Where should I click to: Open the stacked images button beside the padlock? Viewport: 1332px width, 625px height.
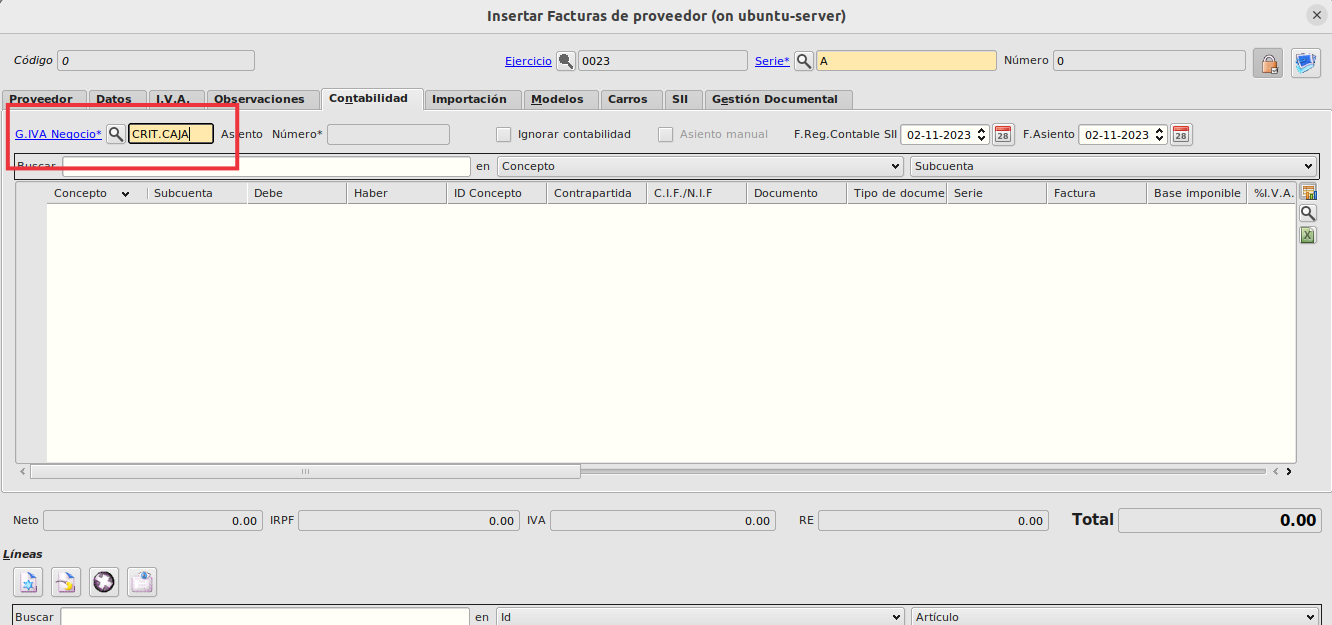click(1306, 63)
